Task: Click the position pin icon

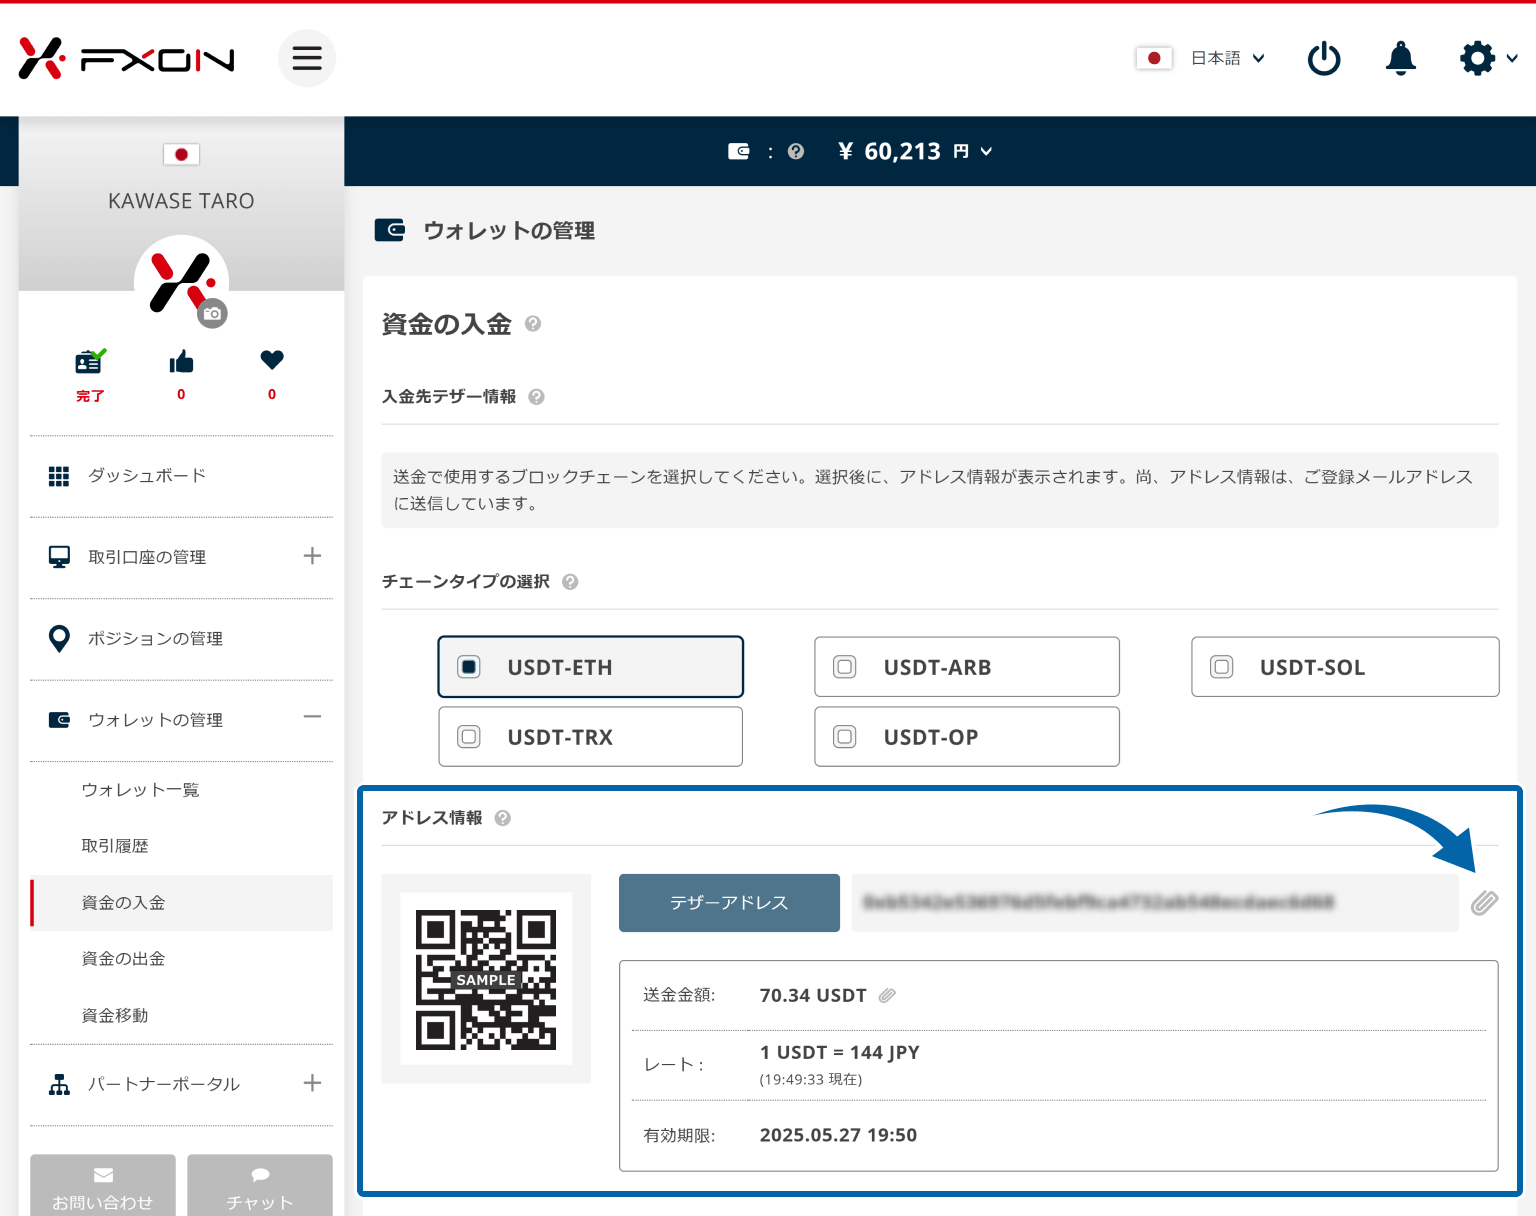Action: pyautogui.click(x=59, y=639)
